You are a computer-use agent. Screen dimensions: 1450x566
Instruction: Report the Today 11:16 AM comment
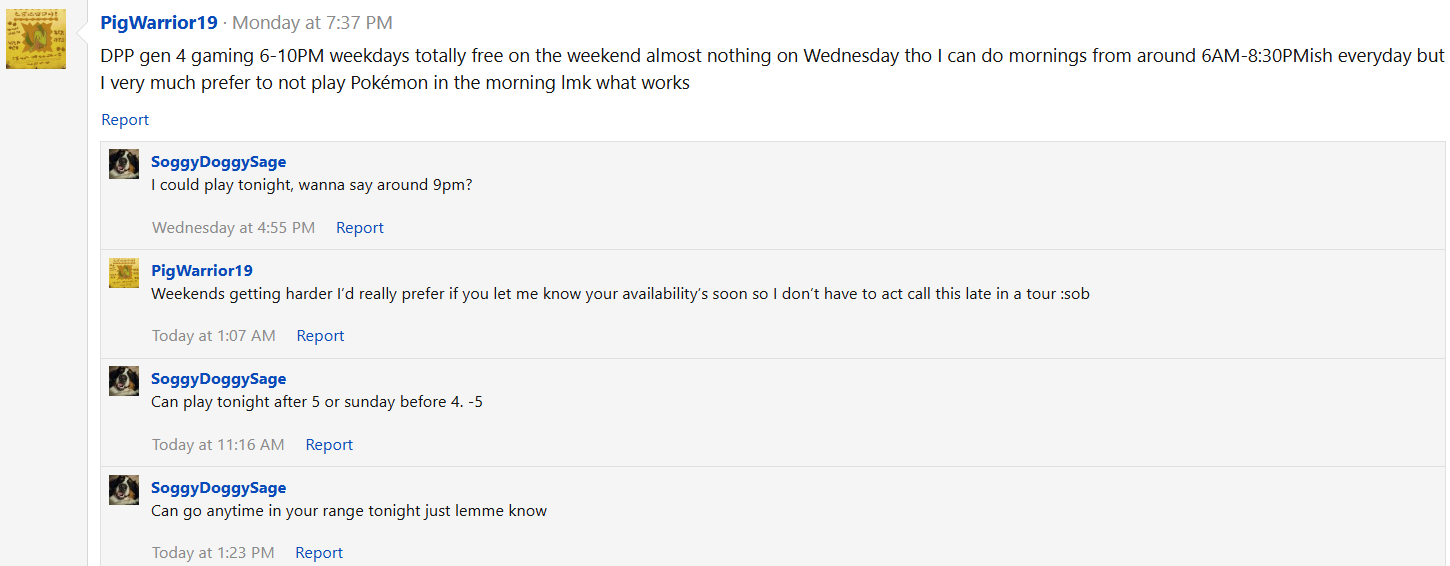[329, 445]
